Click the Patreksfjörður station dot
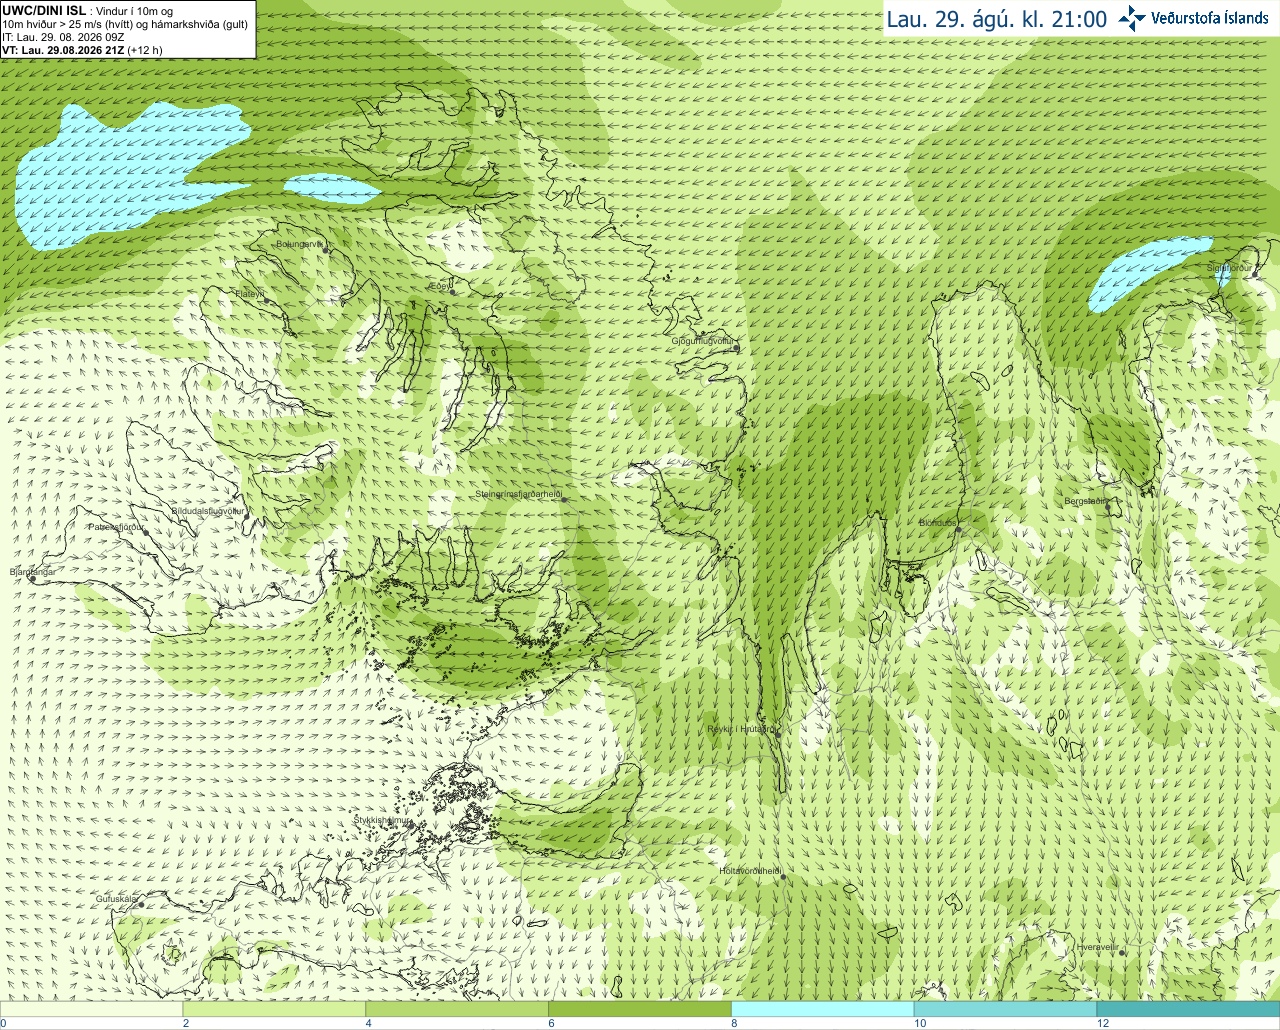Screen dimensions: 1280x1030 tap(146, 533)
